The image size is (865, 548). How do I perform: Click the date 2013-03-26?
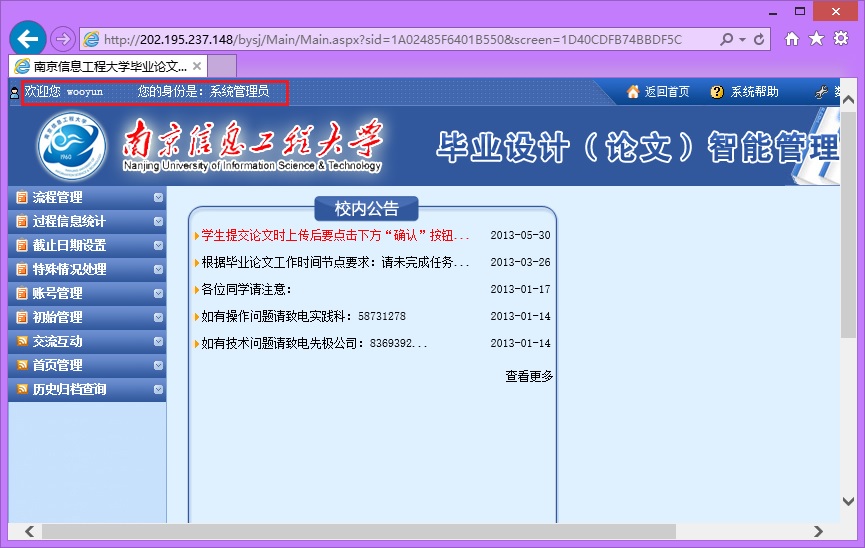[x=520, y=262]
